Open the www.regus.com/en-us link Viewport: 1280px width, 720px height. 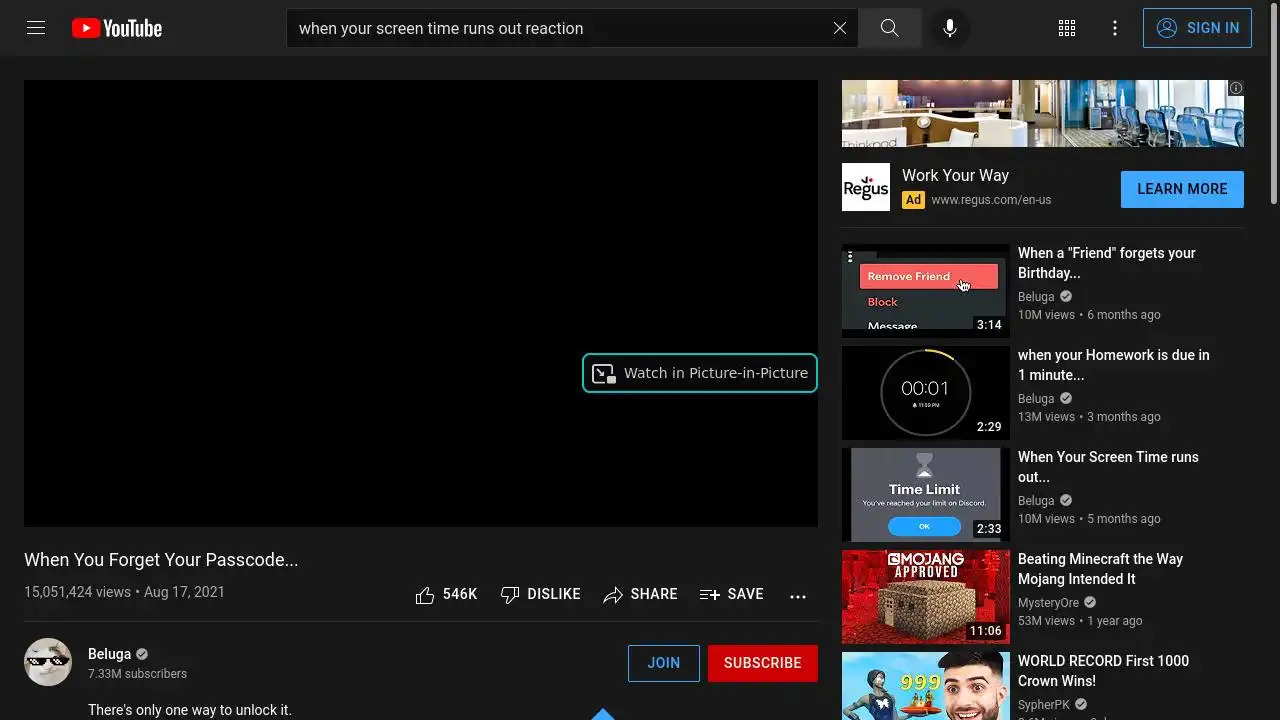[x=991, y=200]
